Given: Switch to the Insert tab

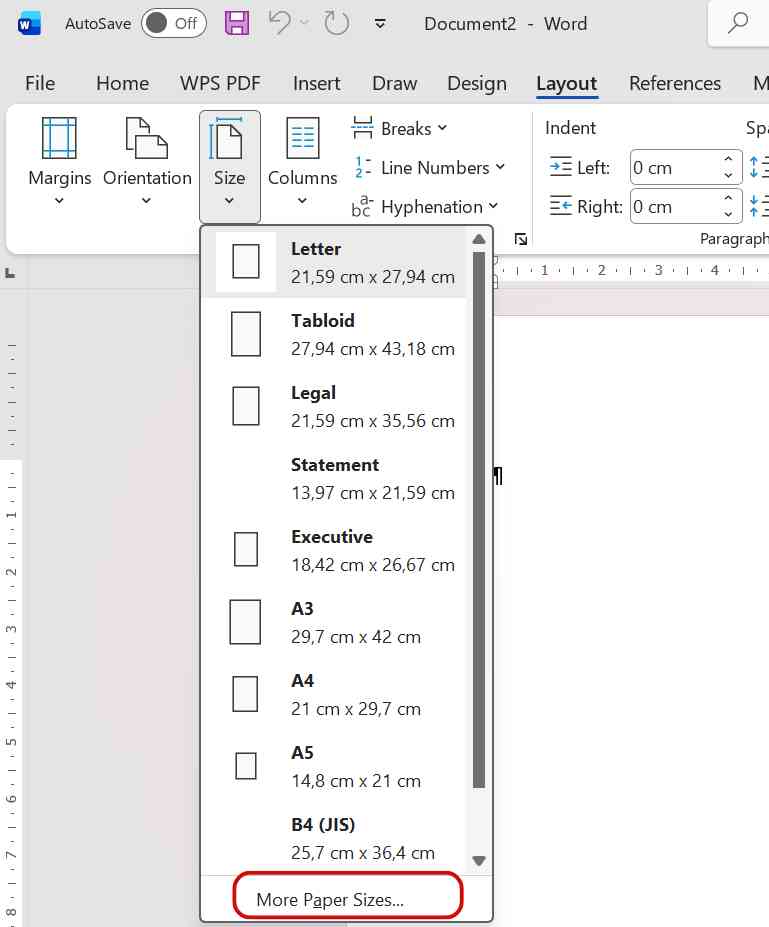Looking at the screenshot, I should pyautogui.click(x=316, y=83).
